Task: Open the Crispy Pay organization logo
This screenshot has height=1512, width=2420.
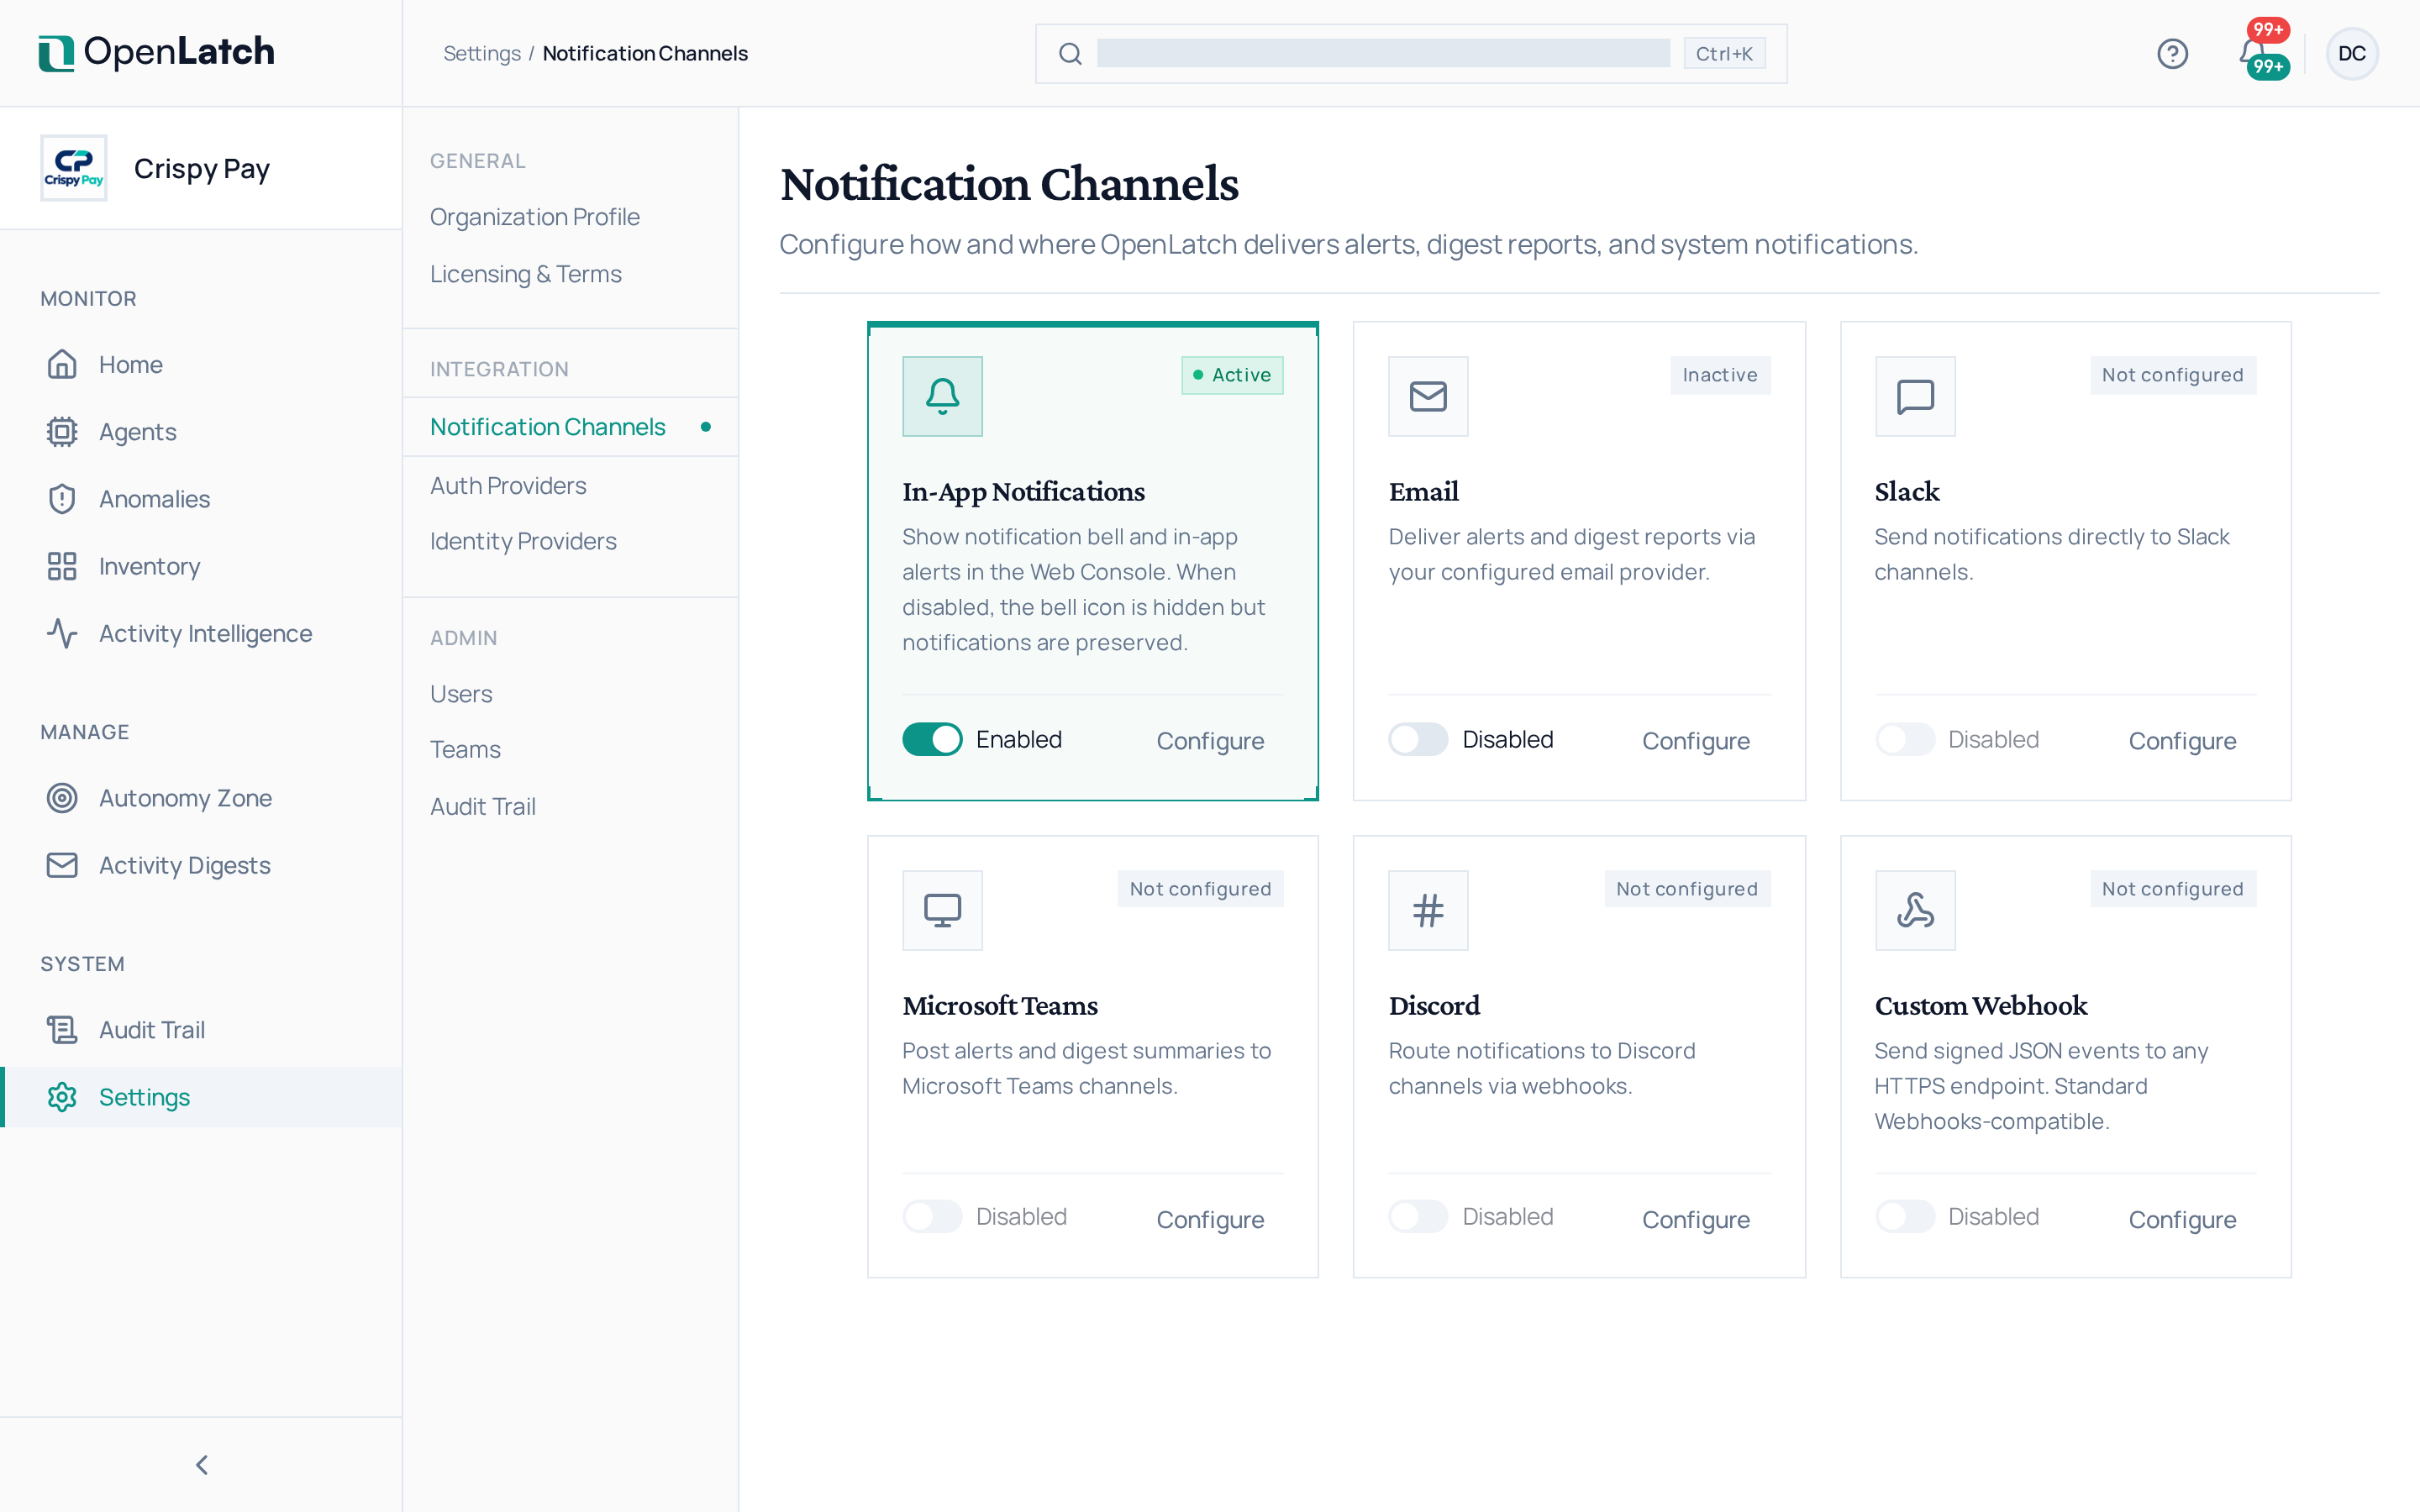Action: 74,168
